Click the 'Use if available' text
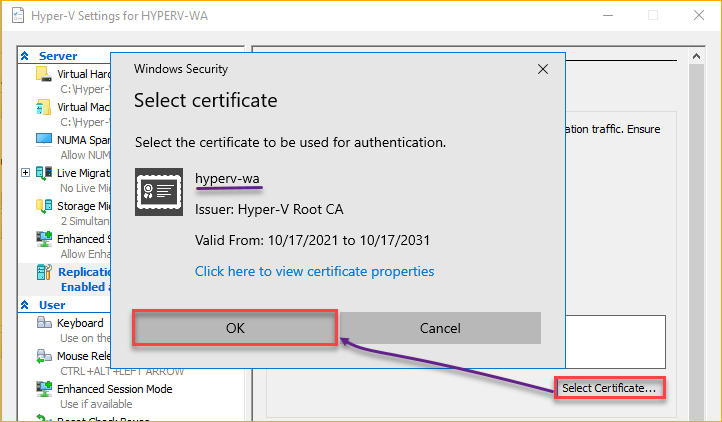The height and width of the screenshot is (422, 722). (96, 404)
